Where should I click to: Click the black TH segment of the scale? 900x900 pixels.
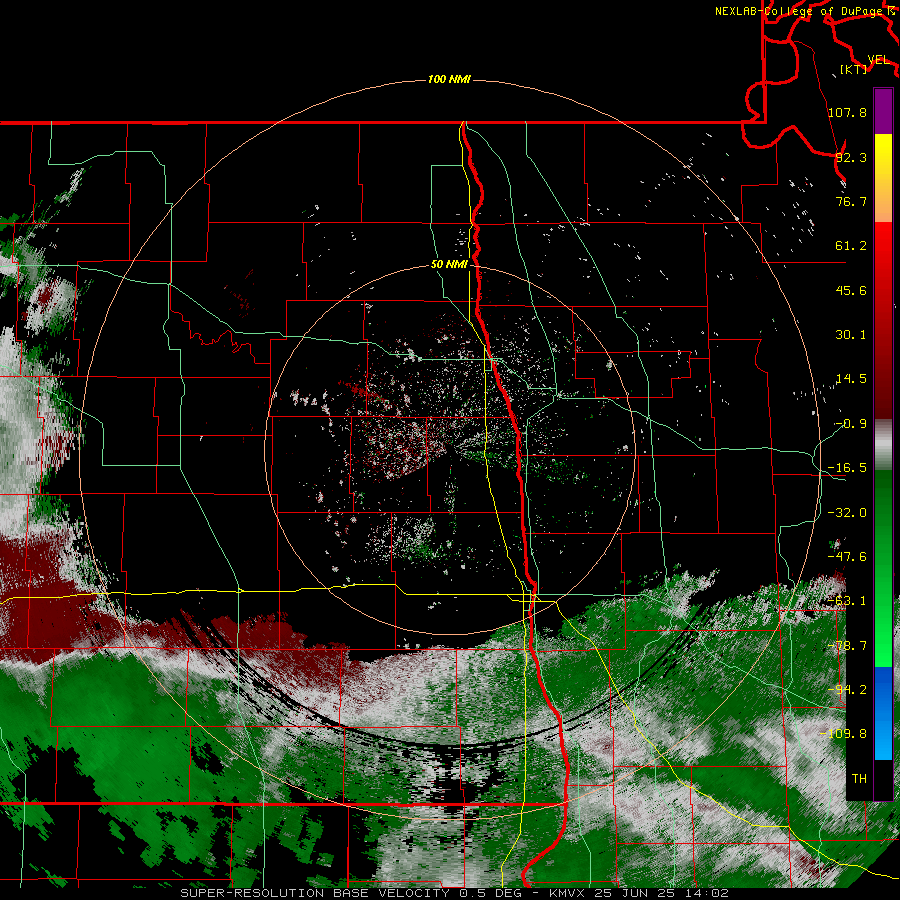[x=883, y=779]
